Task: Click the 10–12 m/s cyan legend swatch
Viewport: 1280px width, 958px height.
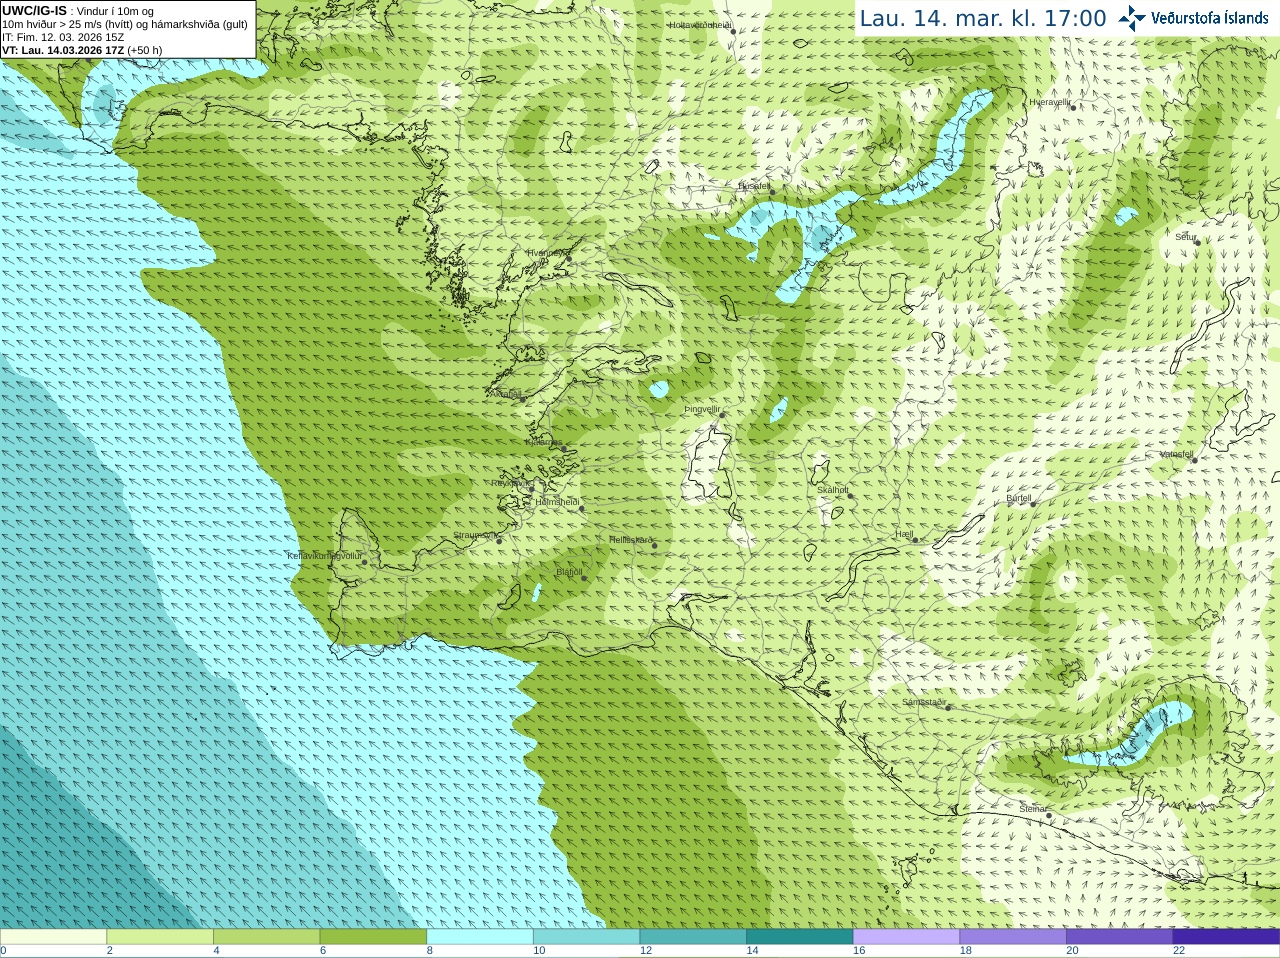Action: click(586, 937)
